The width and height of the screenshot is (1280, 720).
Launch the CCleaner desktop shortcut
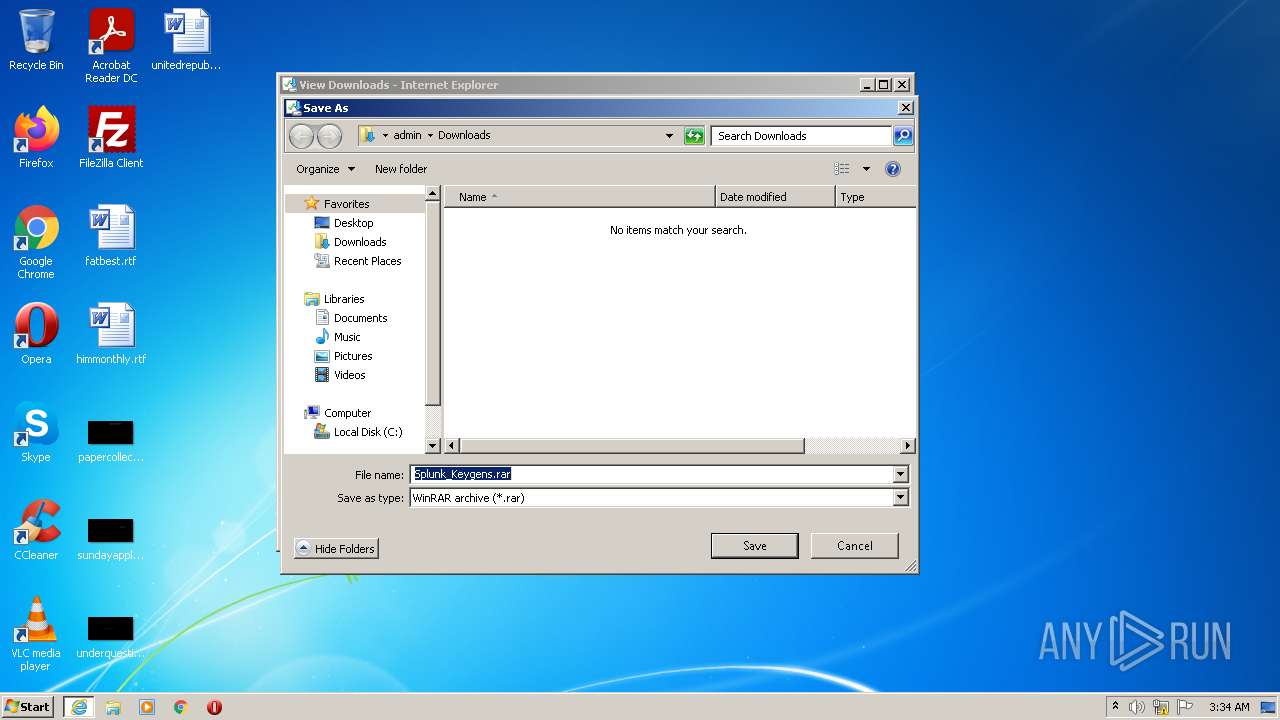36,530
